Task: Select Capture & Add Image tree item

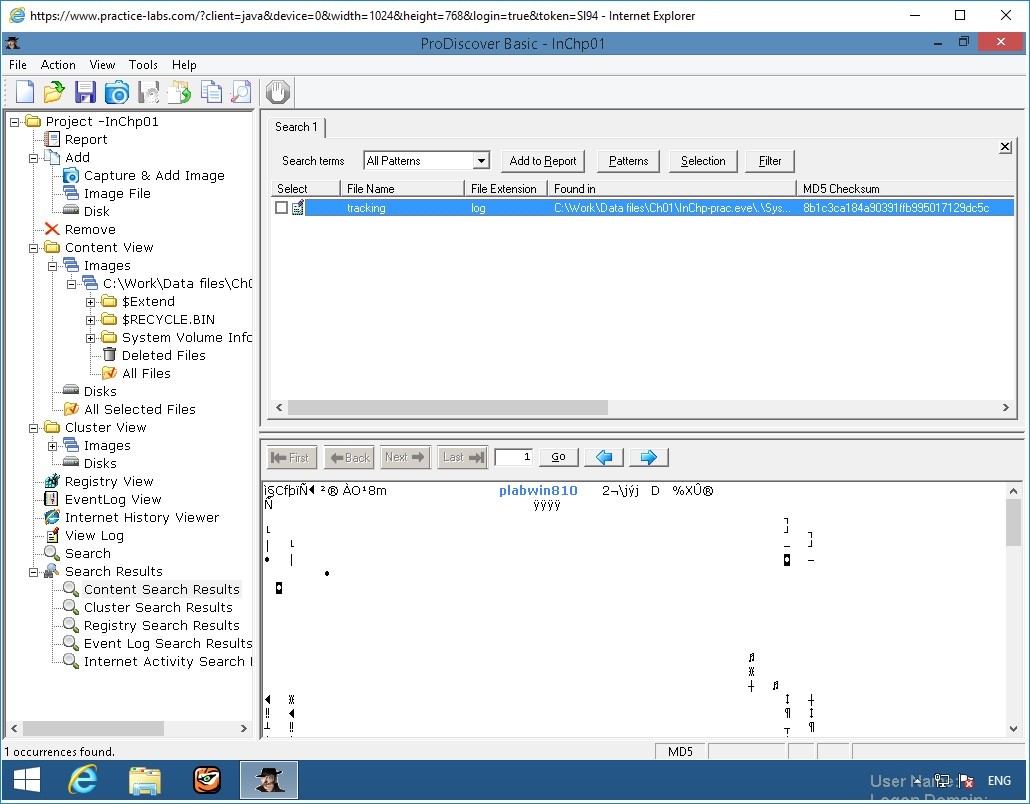Action: pos(154,175)
